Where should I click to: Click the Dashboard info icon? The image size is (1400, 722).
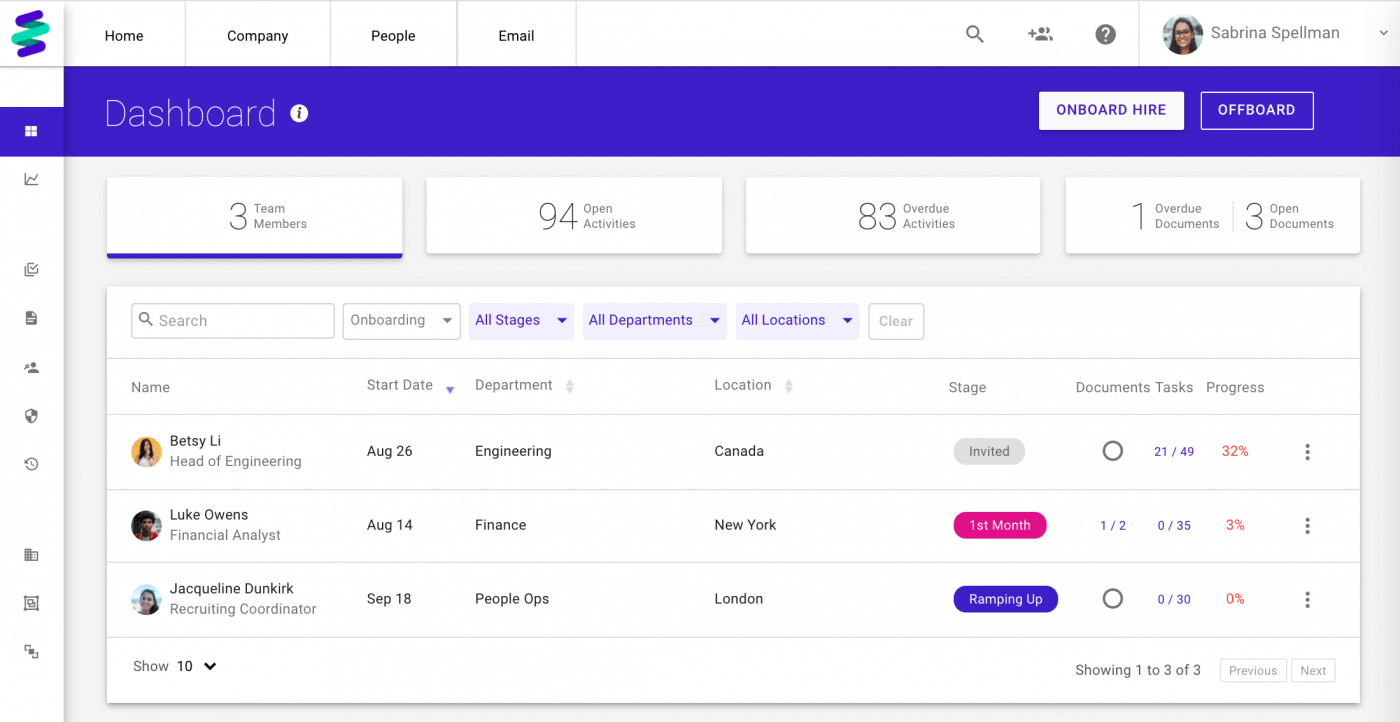(x=299, y=113)
